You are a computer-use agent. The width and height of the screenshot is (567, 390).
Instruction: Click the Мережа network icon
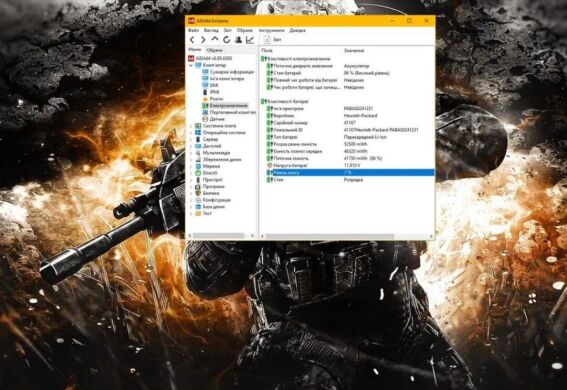[x=198, y=166]
